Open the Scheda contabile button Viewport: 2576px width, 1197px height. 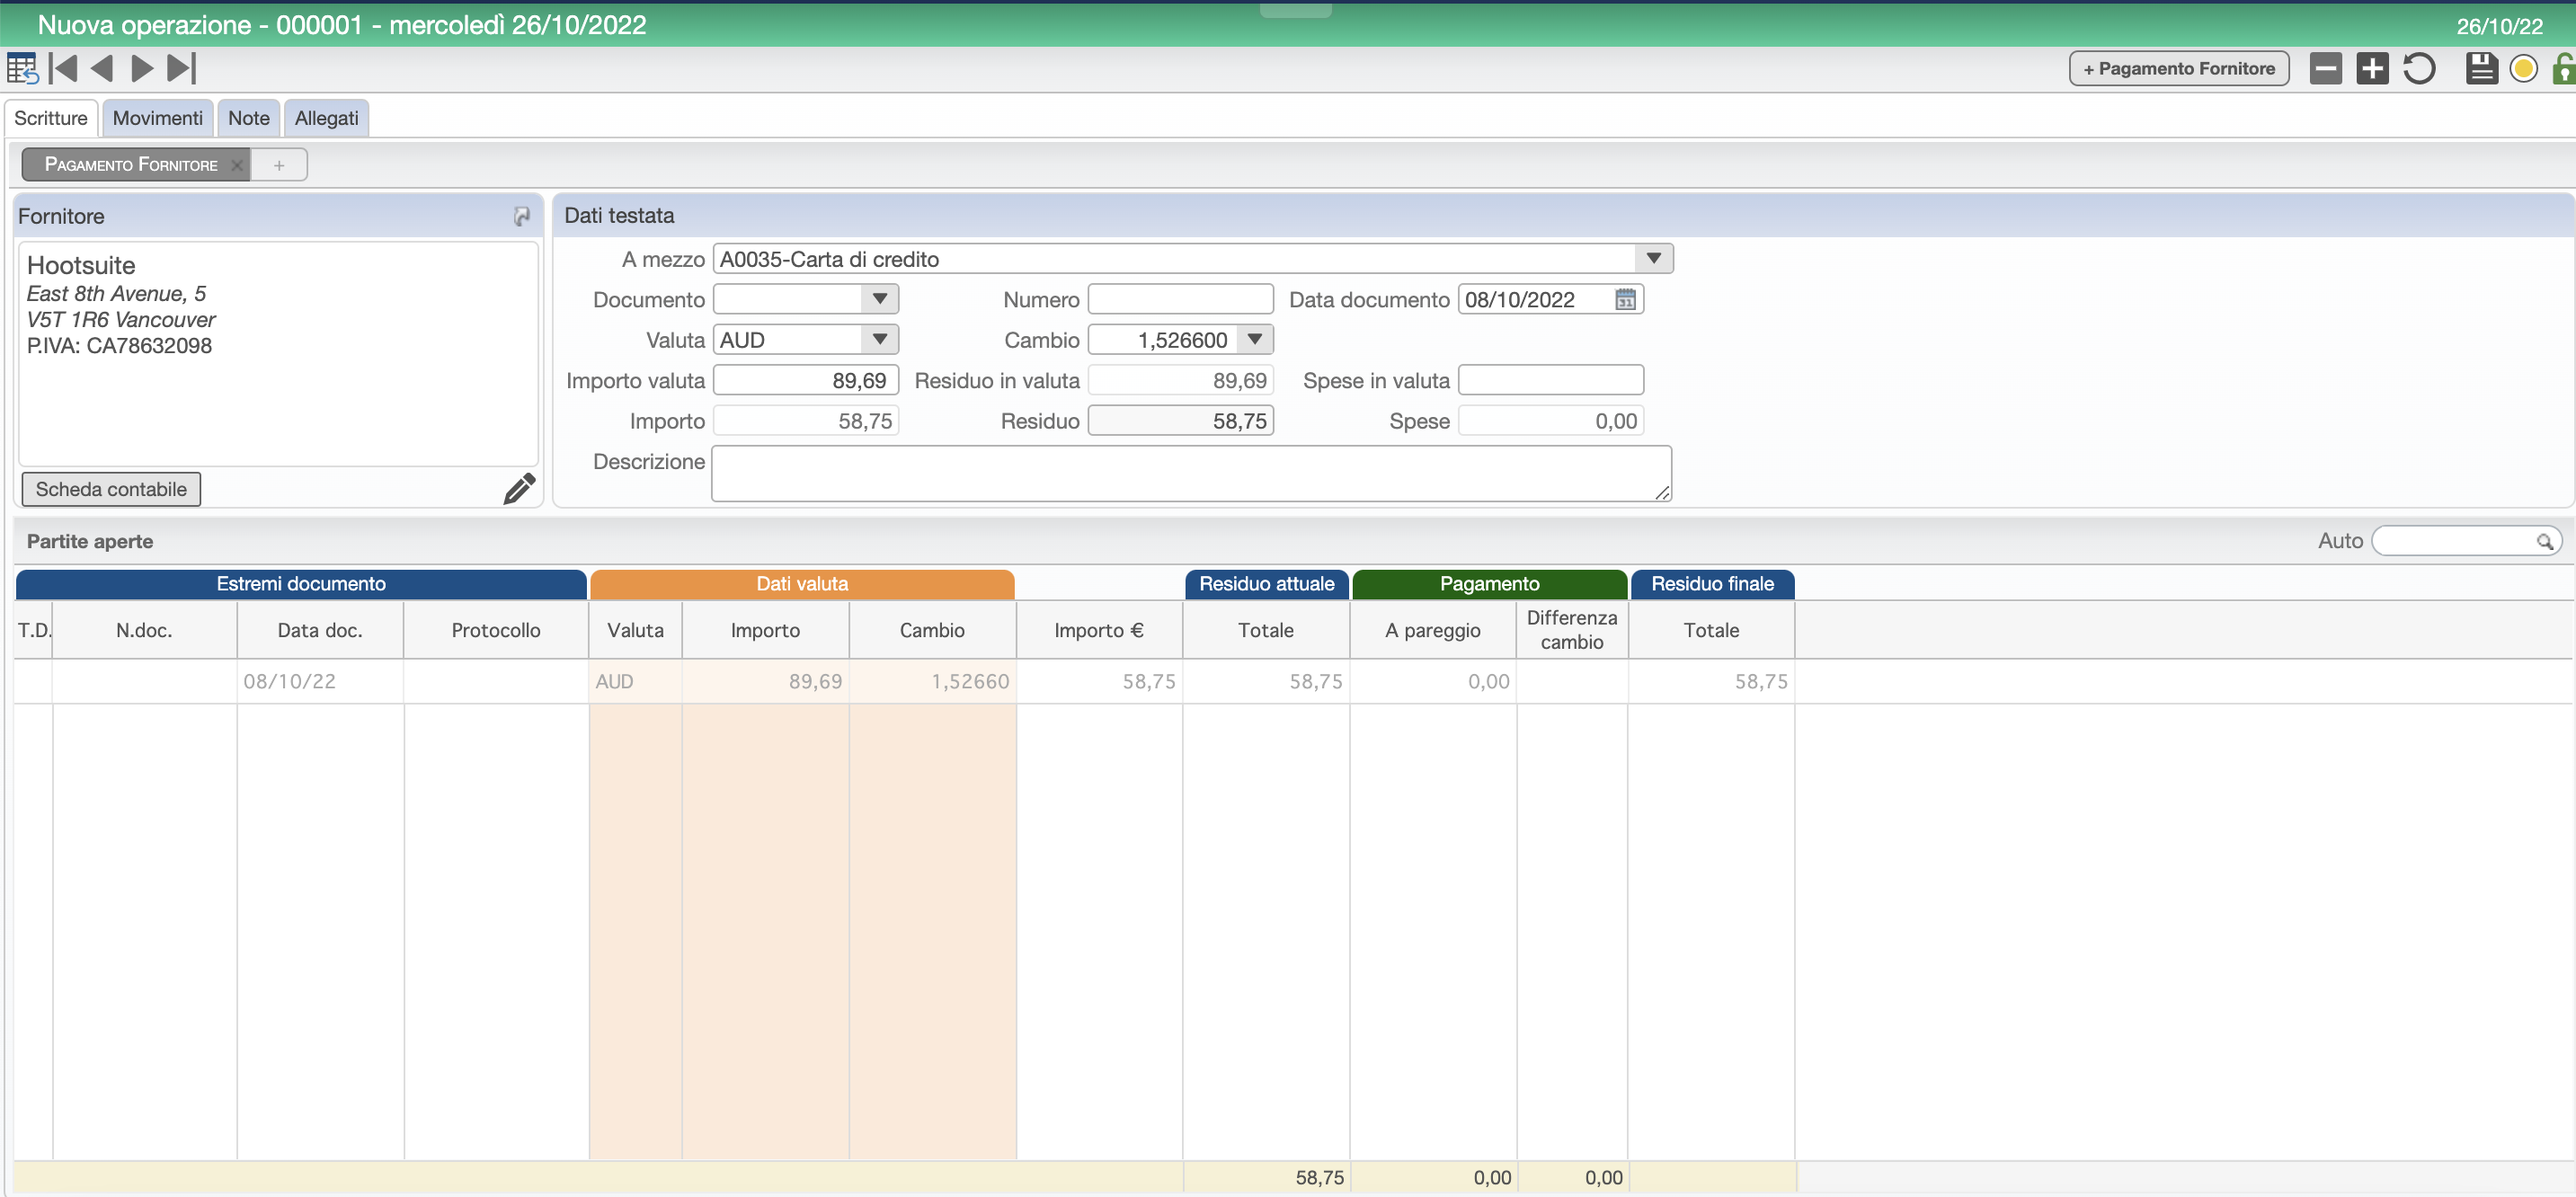tap(111, 489)
